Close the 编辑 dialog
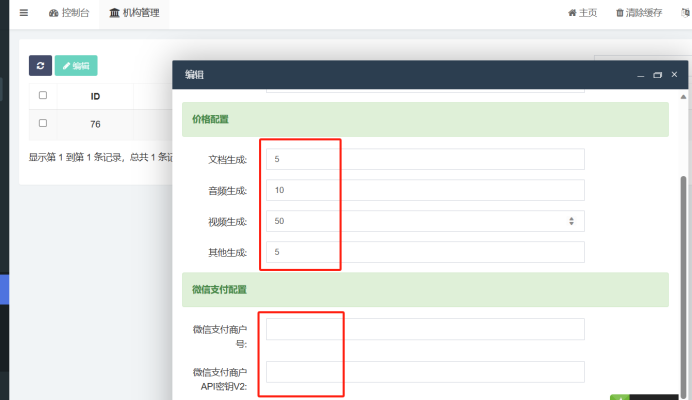The height and width of the screenshot is (400, 692). pos(674,75)
